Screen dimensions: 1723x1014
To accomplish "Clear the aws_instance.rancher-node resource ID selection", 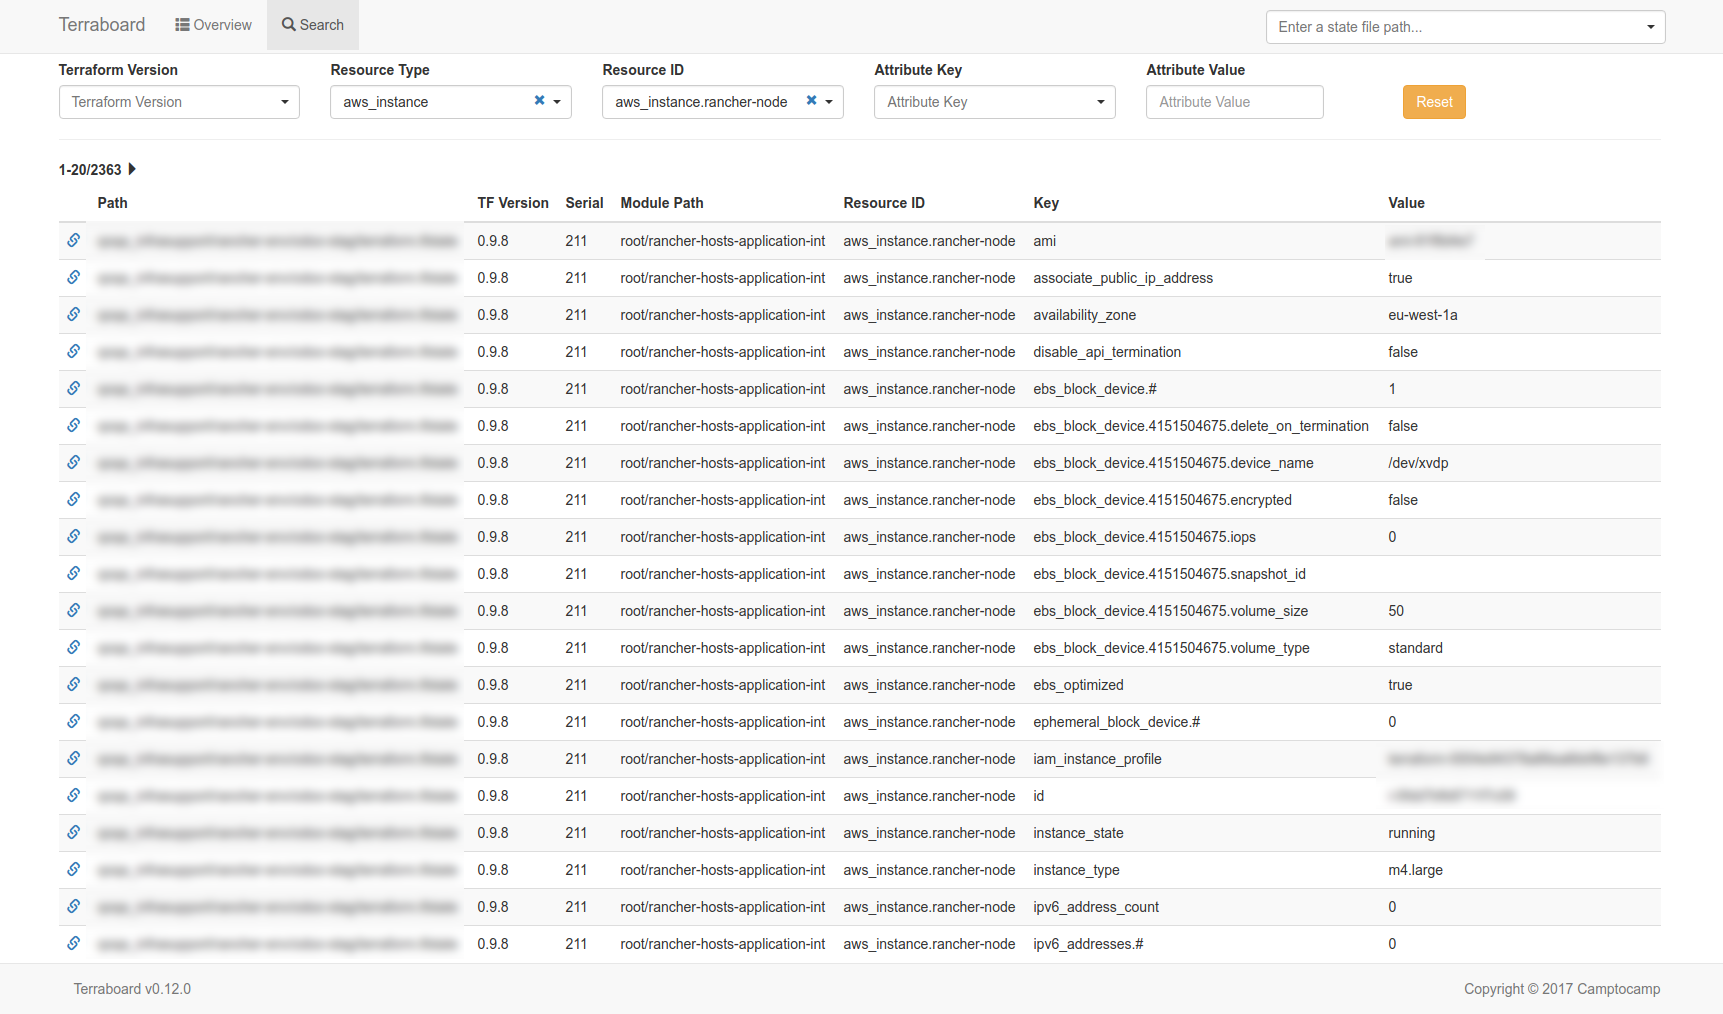I will (811, 100).
